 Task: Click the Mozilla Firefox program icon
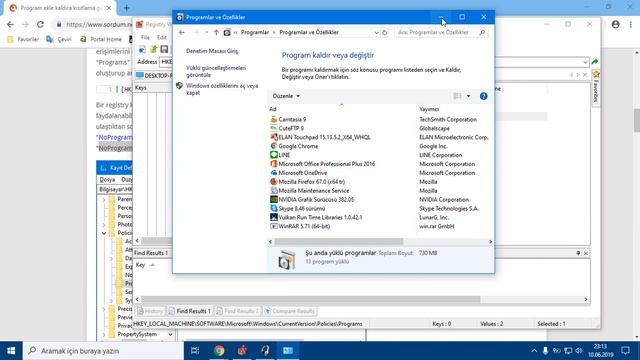(273, 182)
